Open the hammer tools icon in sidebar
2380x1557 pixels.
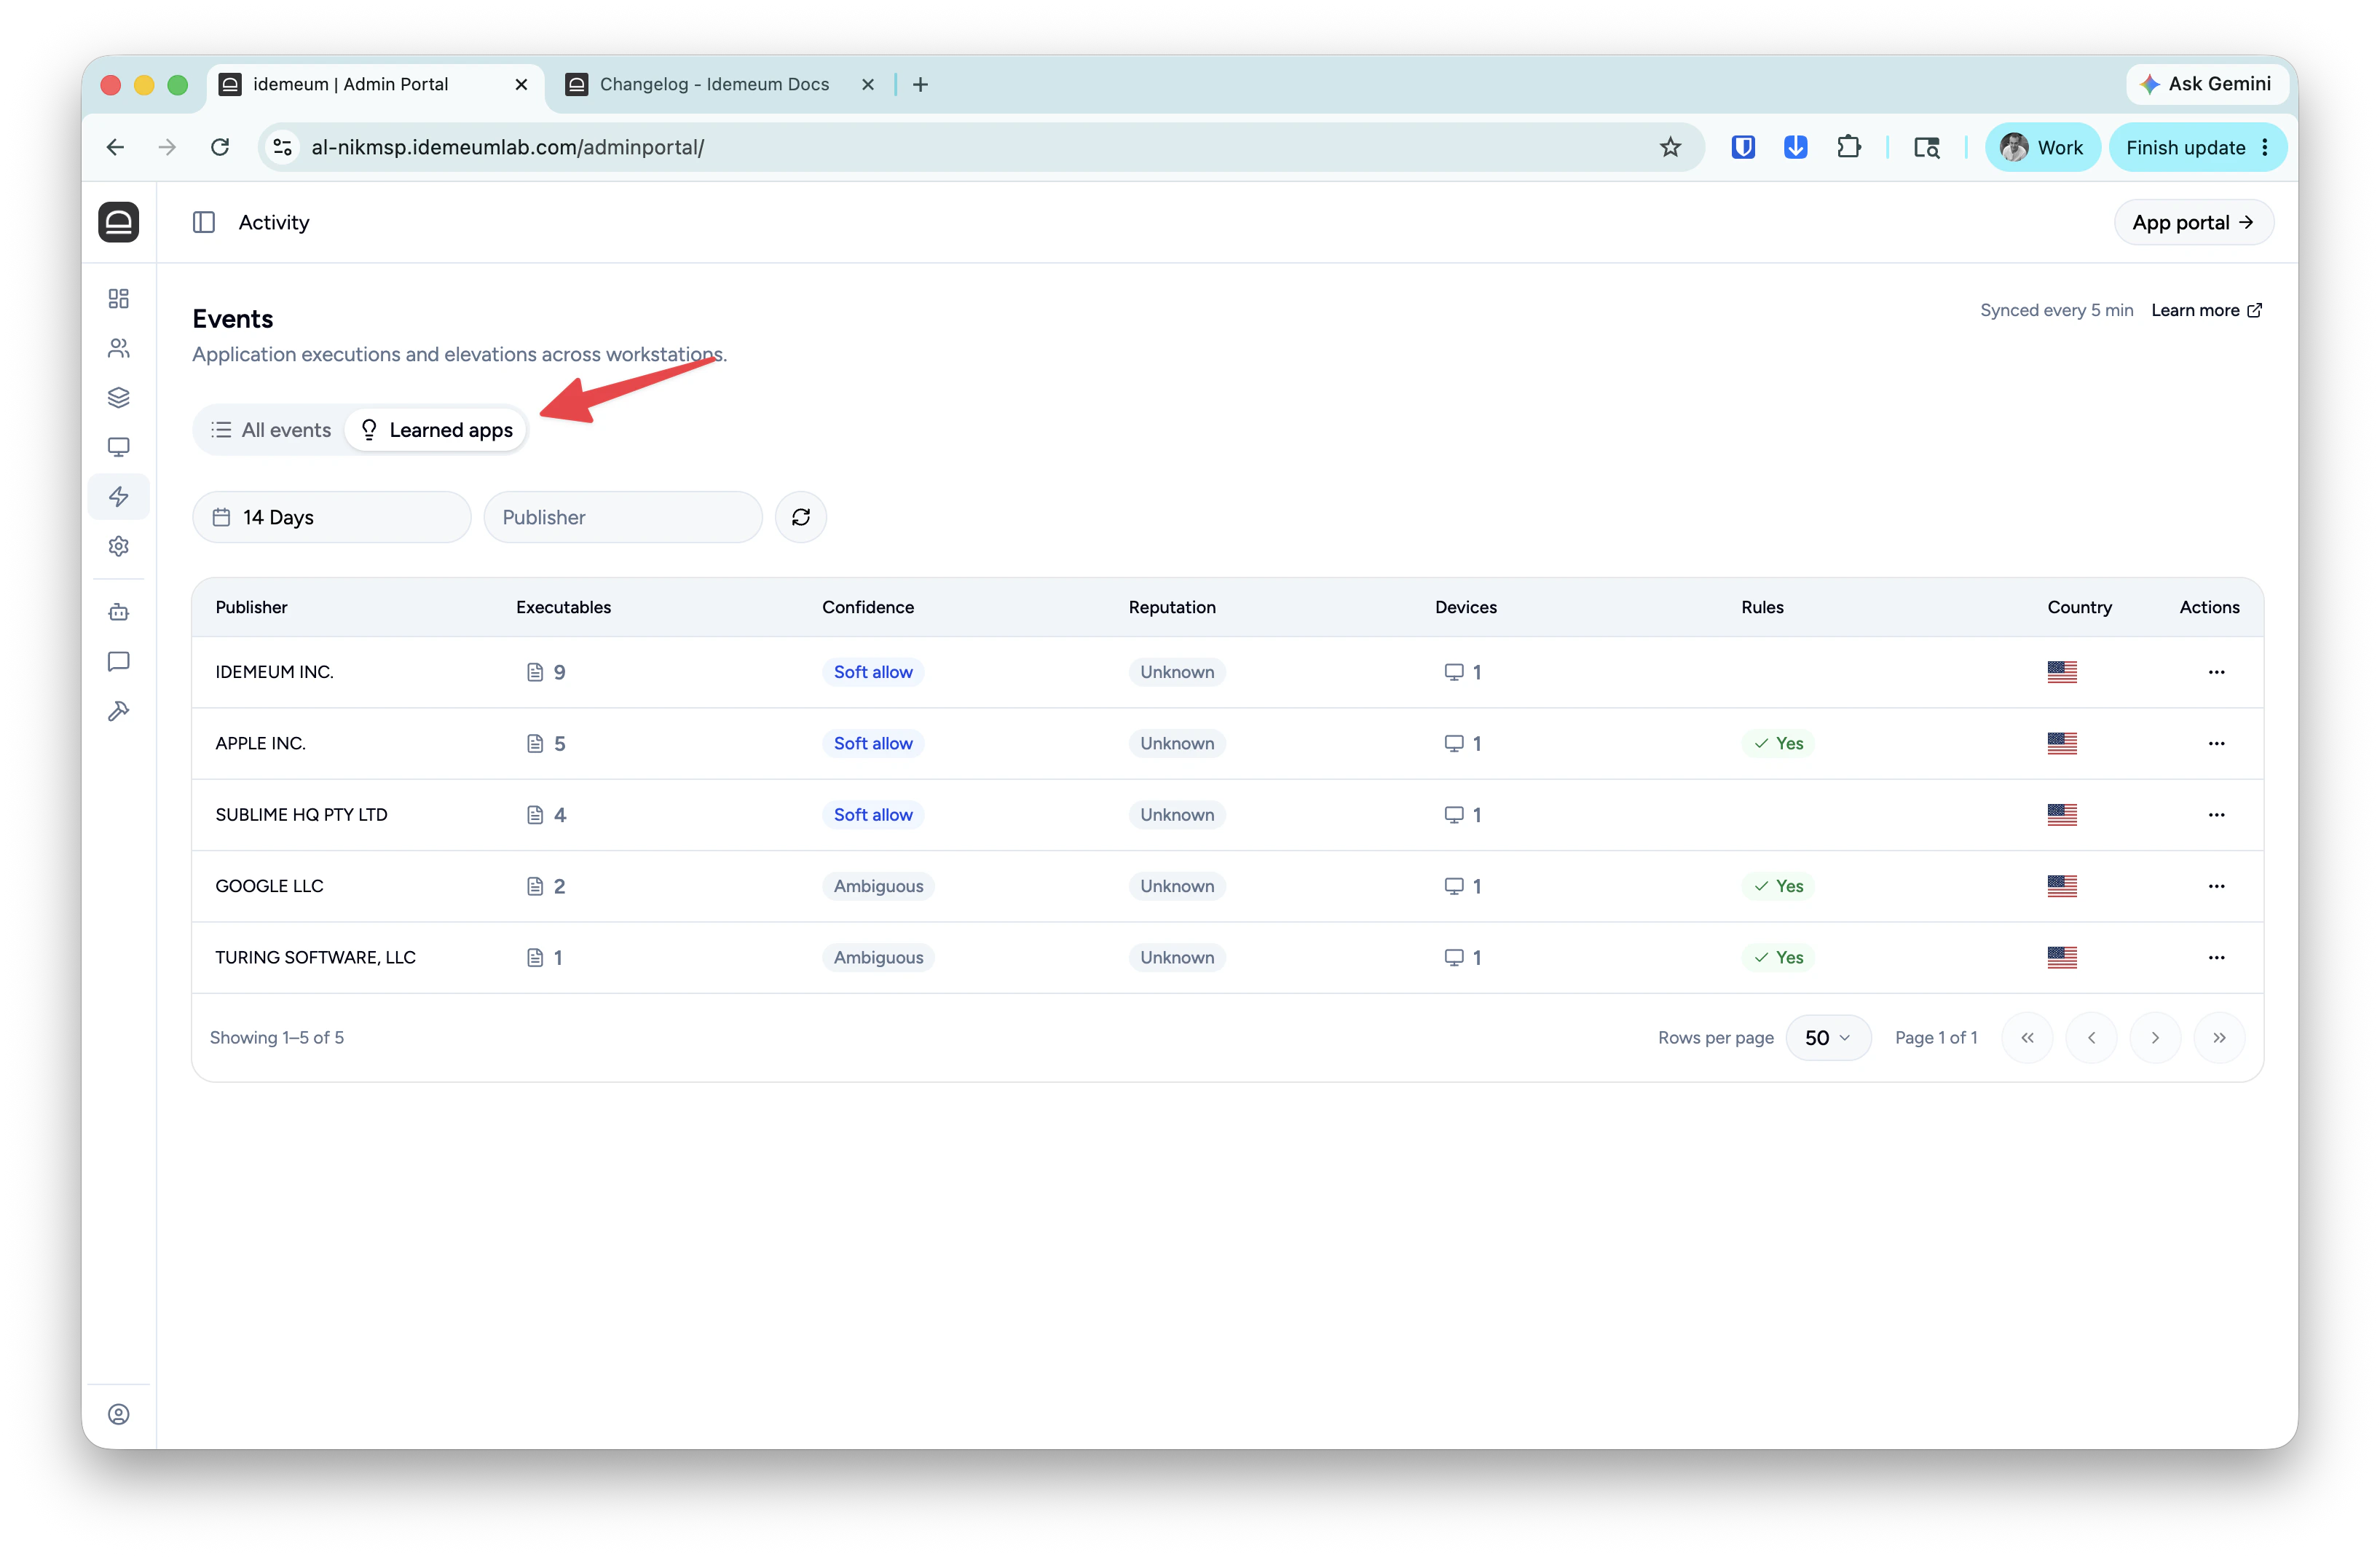(x=118, y=711)
